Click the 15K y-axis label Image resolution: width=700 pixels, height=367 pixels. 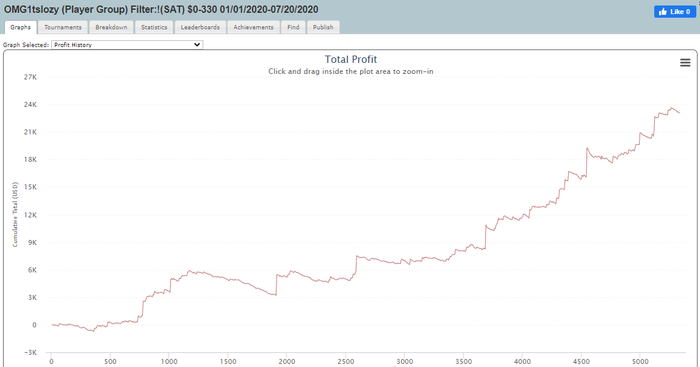coord(30,188)
